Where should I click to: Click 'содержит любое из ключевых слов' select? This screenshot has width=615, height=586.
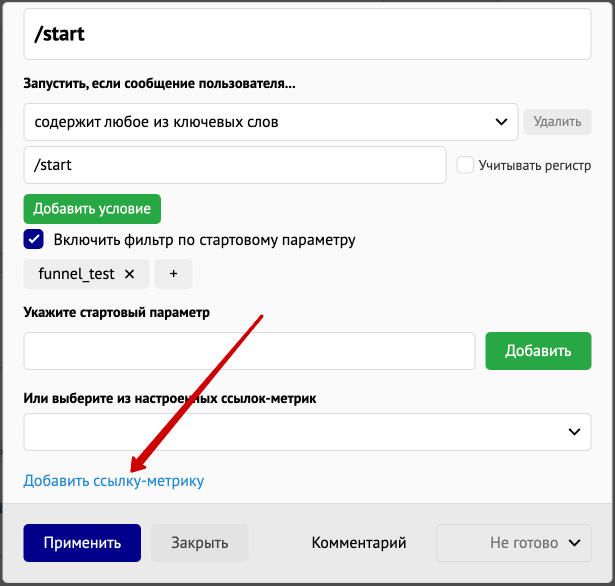click(x=271, y=122)
